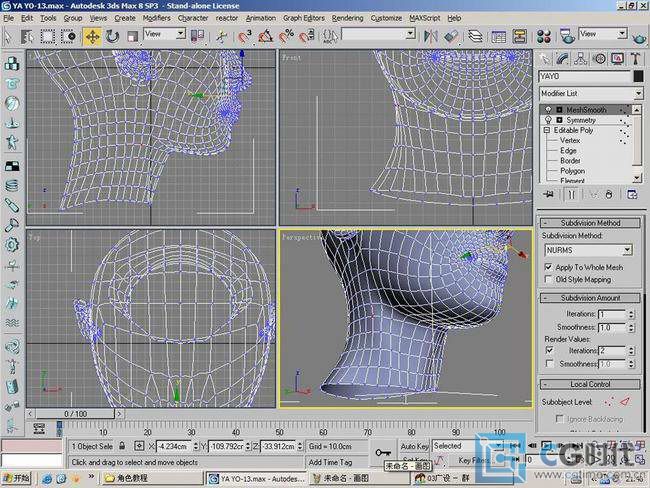Image resolution: width=650 pixels, height=488 pixels.
Task: Open the Graph Editors menu
Action: tap(304, 18)
